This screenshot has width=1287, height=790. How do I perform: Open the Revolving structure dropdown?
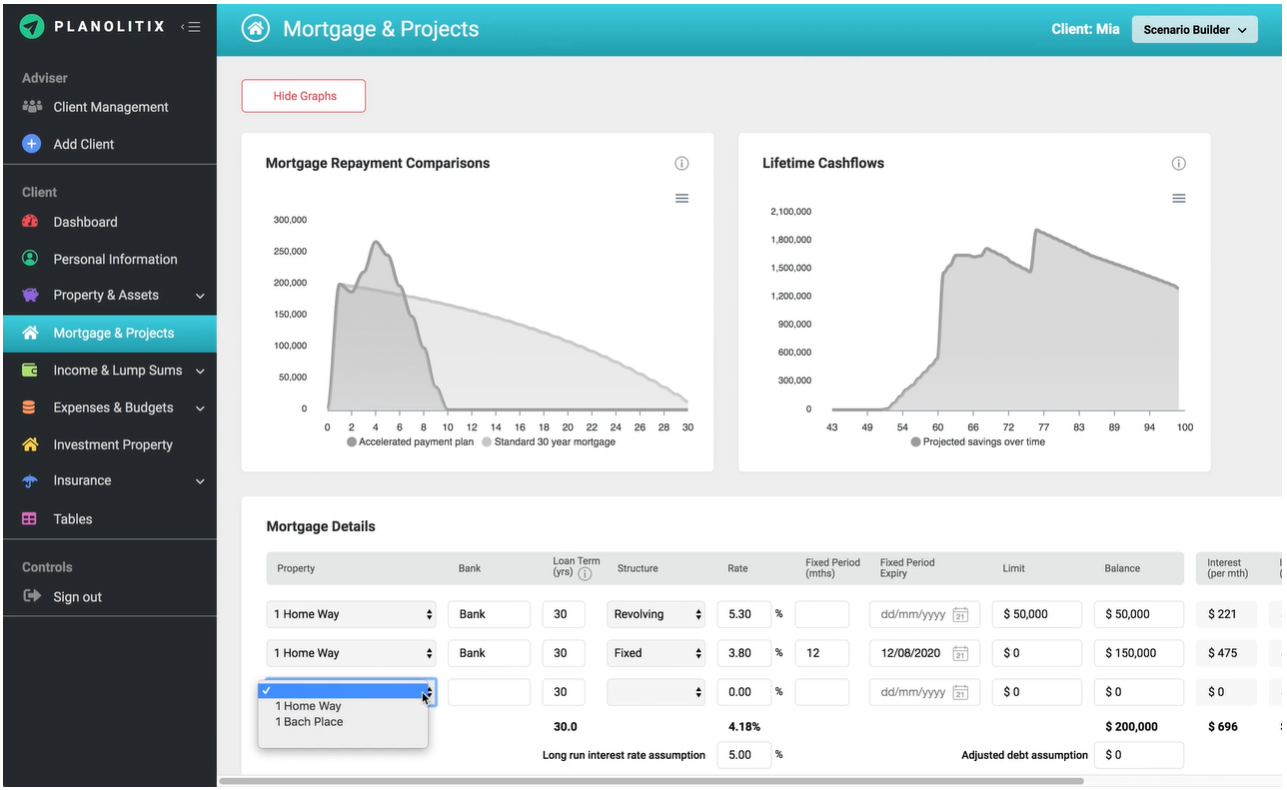click(x=655, y=614)
